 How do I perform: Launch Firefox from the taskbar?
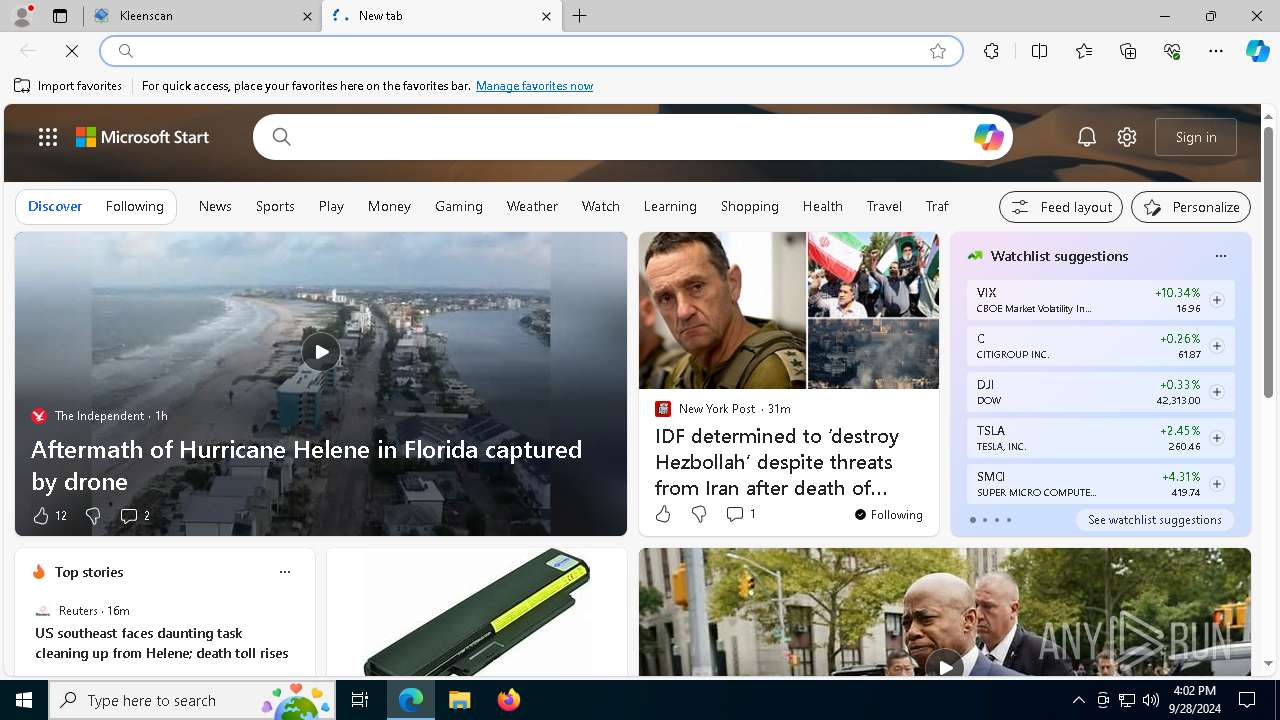point(508,700)
